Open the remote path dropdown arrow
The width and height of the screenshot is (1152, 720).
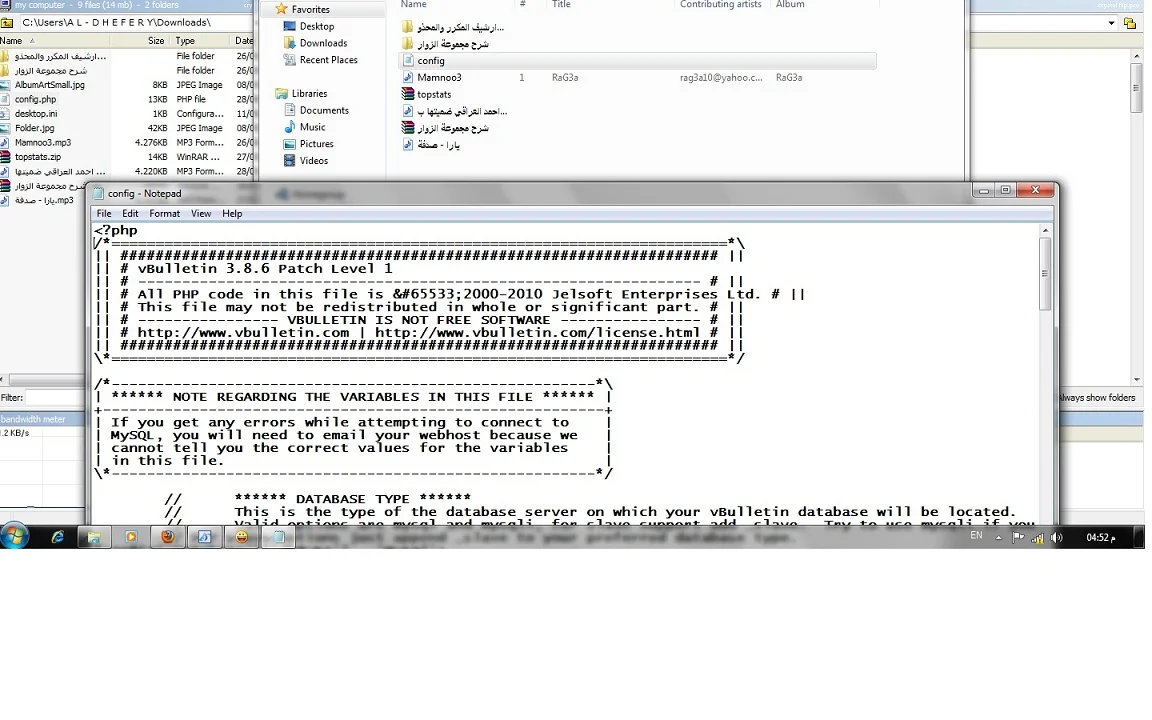click(1112, 23)
